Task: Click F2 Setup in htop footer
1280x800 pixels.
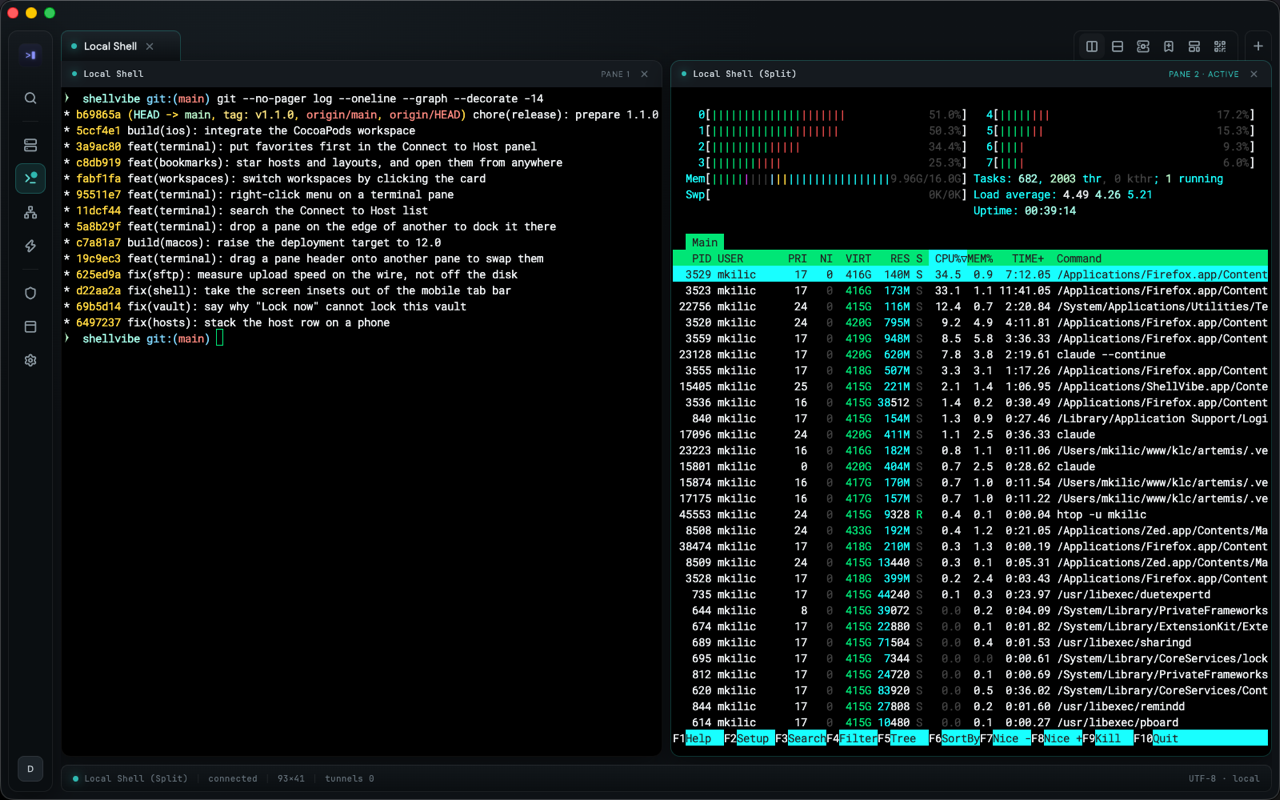Action: click(x=748, y=738)
